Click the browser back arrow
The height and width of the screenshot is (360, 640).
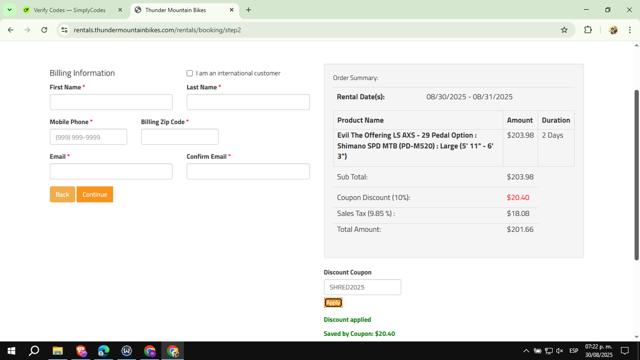point(11,30)
